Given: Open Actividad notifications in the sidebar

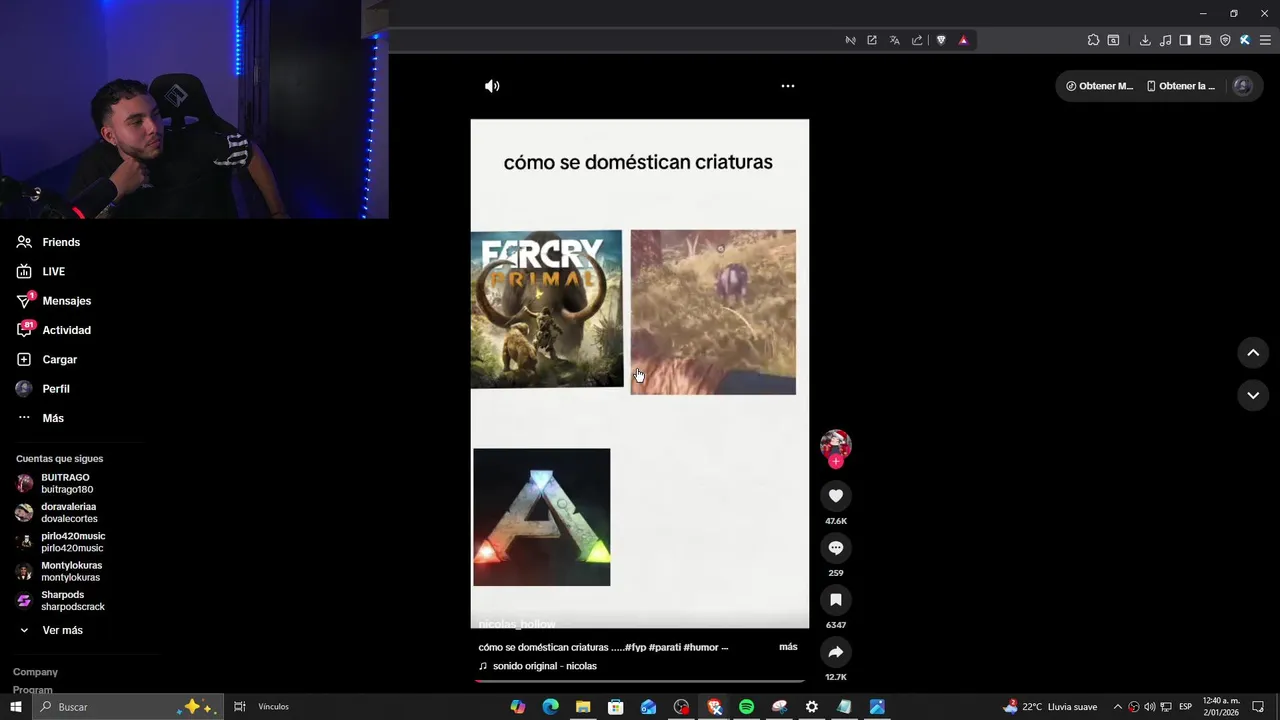Looking at the screenshot, I should click(53, 330).
